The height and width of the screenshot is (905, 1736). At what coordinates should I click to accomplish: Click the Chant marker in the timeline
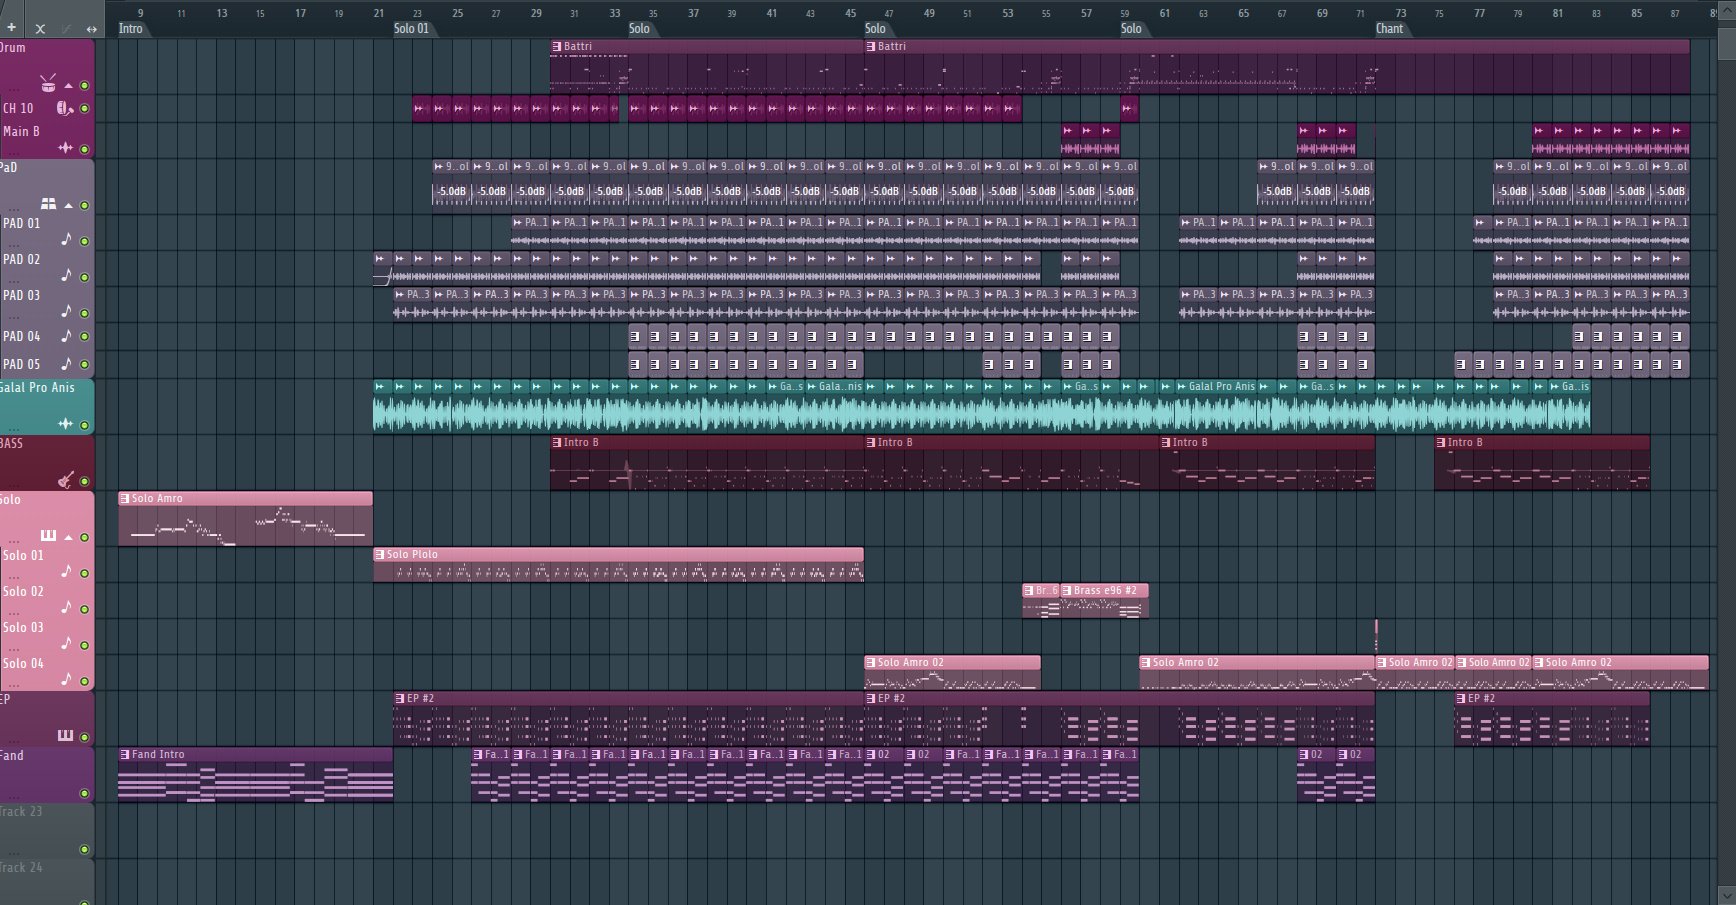1390,29
